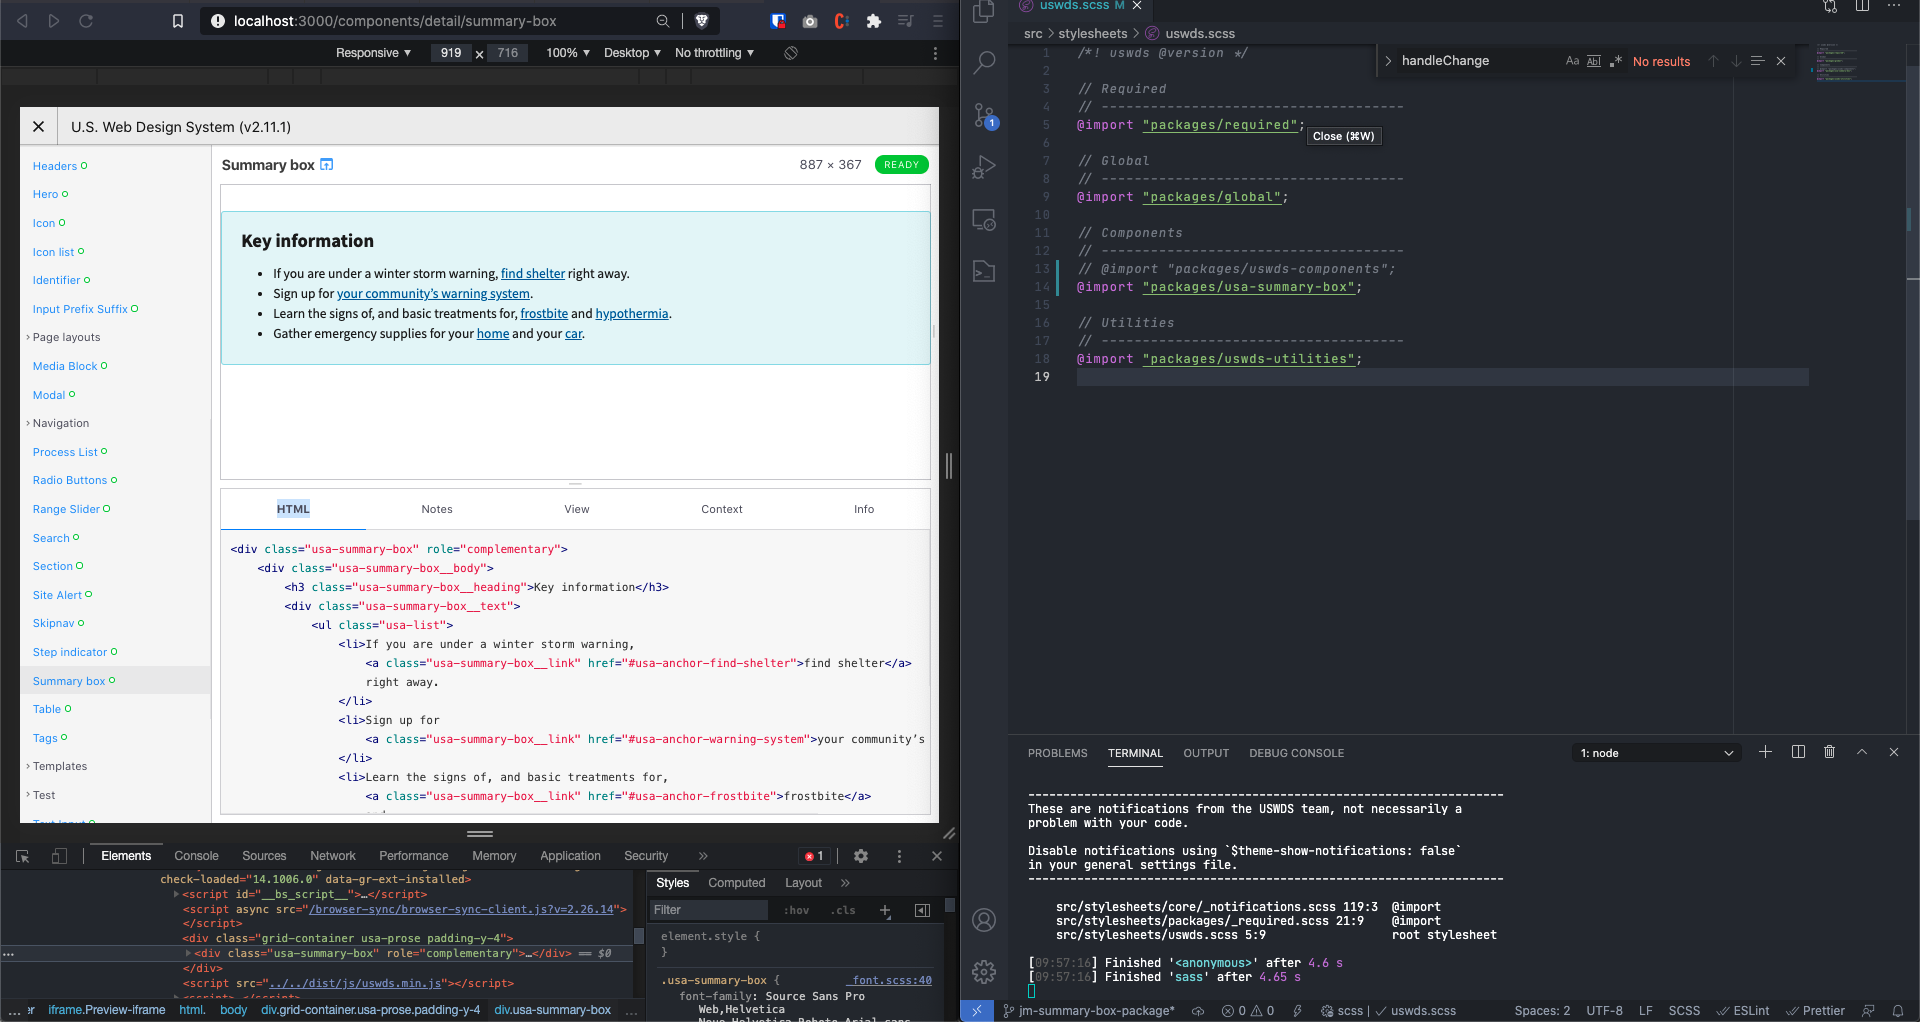
Task: Add a new style rule with the plus icon
Action: click(x=885, y=910)
